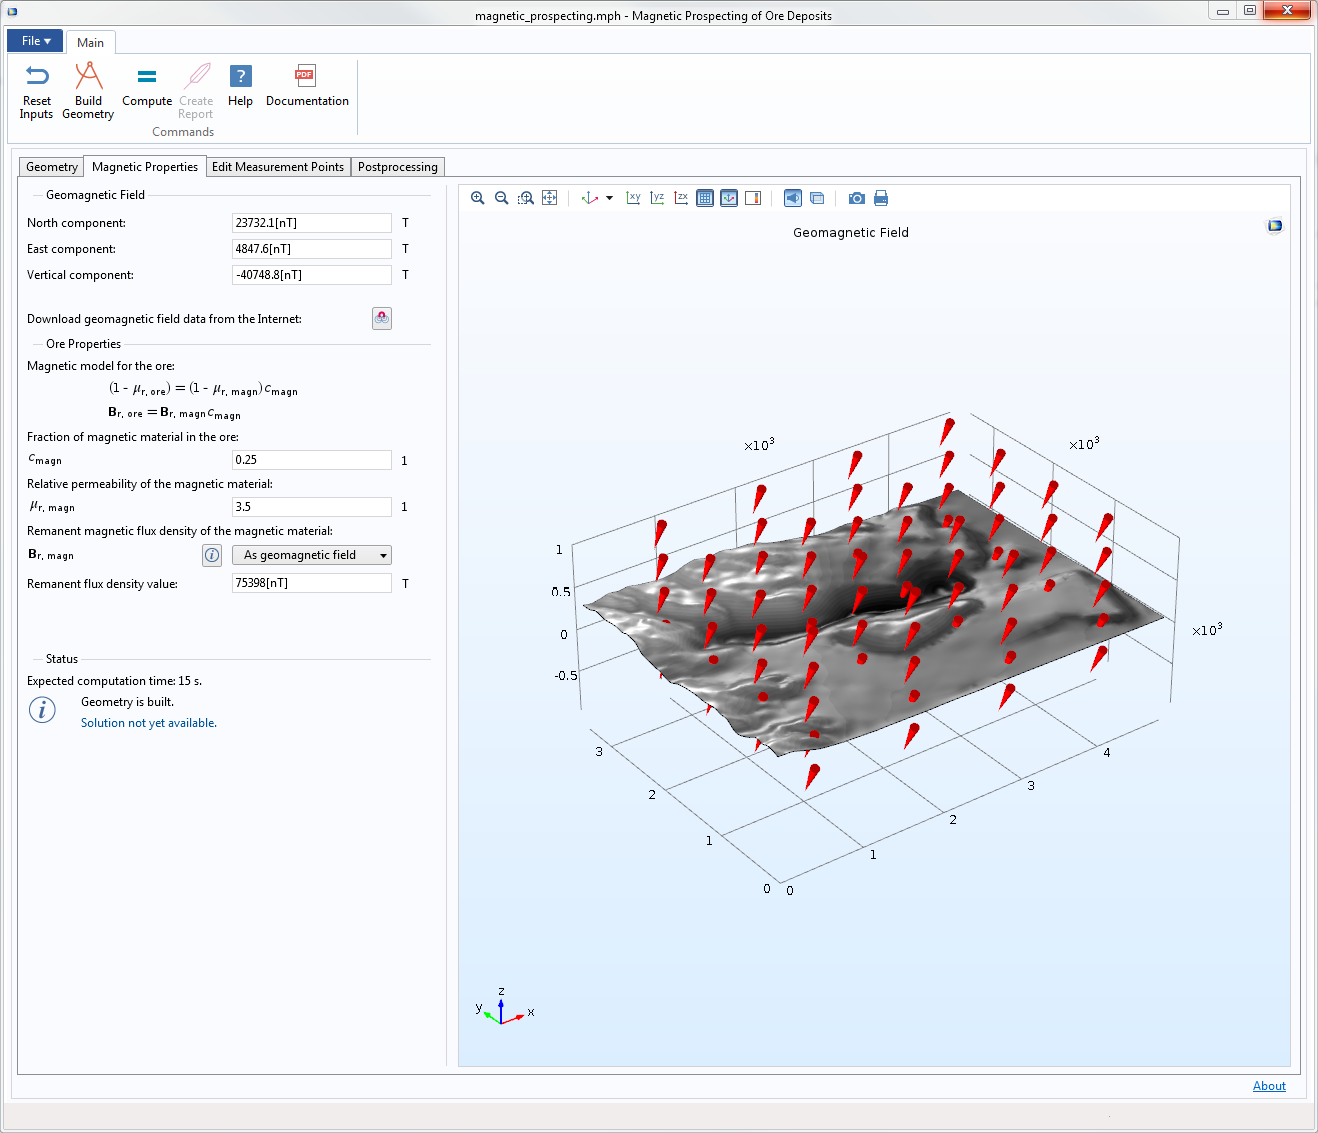1318x1133 pixels.
Task: Run Compute in the ribbon
Action: pyautogui.click(x=147, y=87)
